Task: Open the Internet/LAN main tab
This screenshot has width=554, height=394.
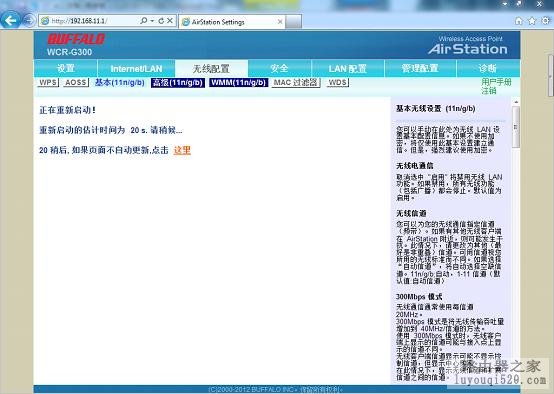Action: coord(136,68)
